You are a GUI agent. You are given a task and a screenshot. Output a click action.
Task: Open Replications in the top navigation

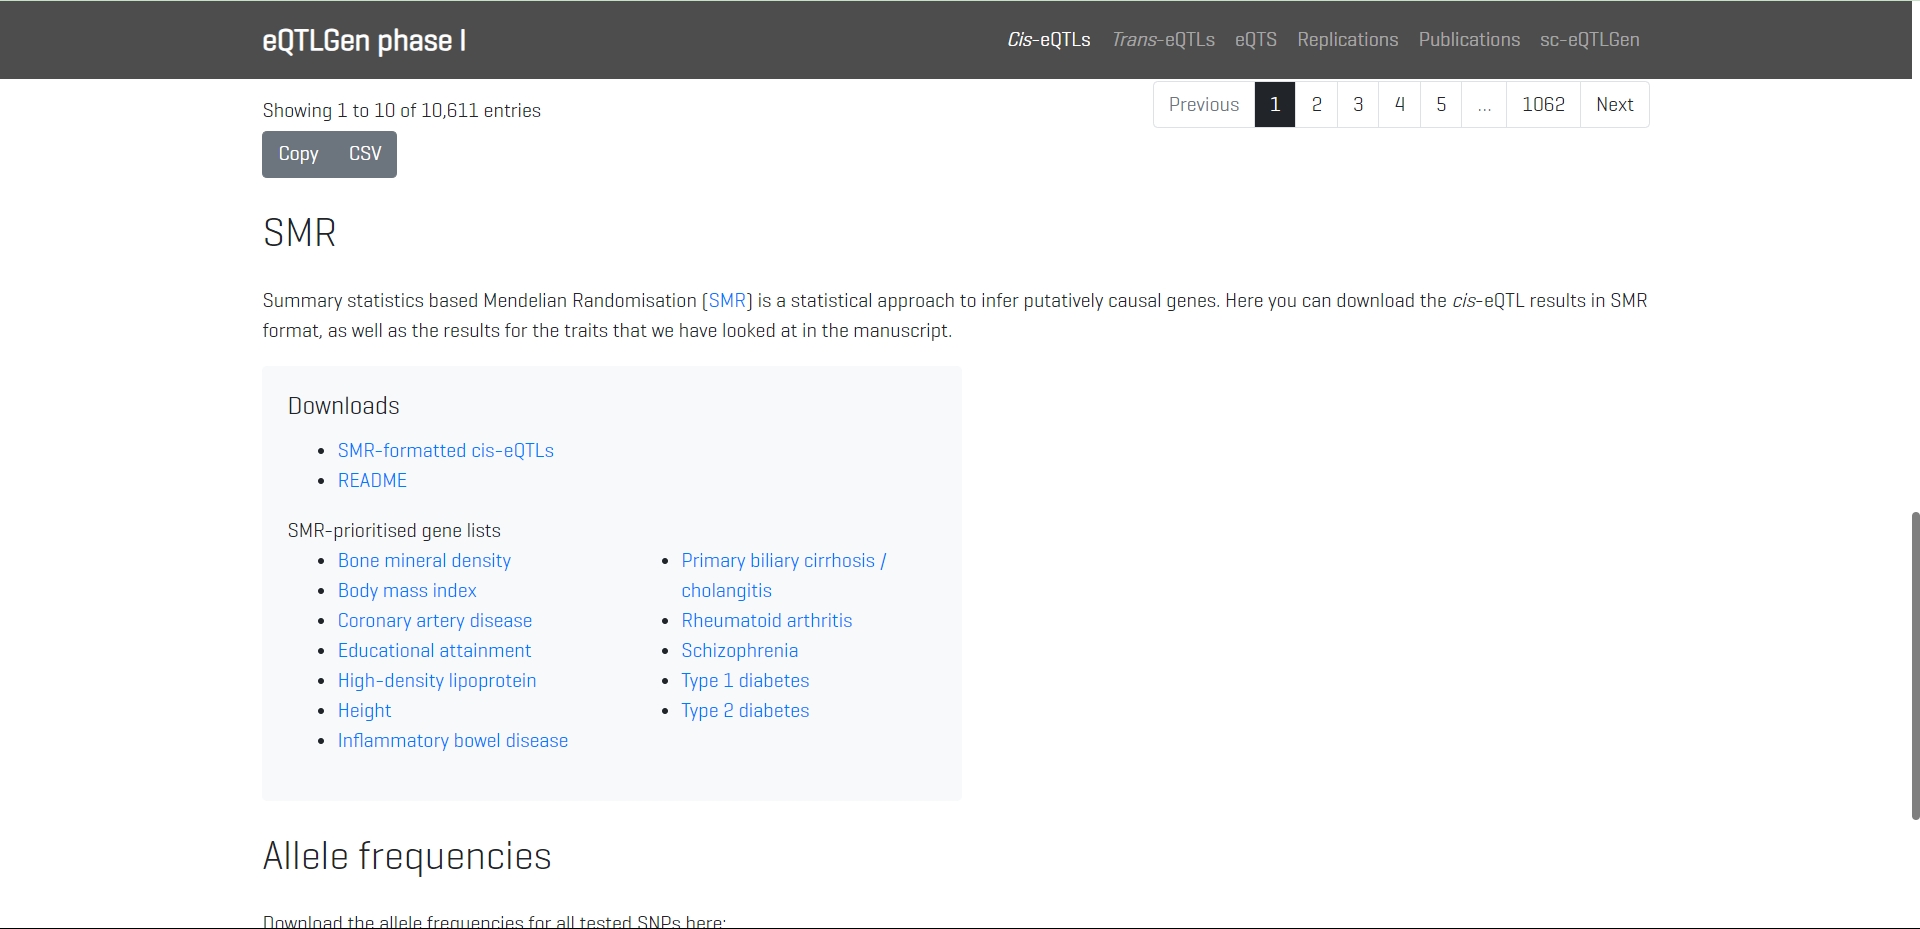click(1347, 40)
